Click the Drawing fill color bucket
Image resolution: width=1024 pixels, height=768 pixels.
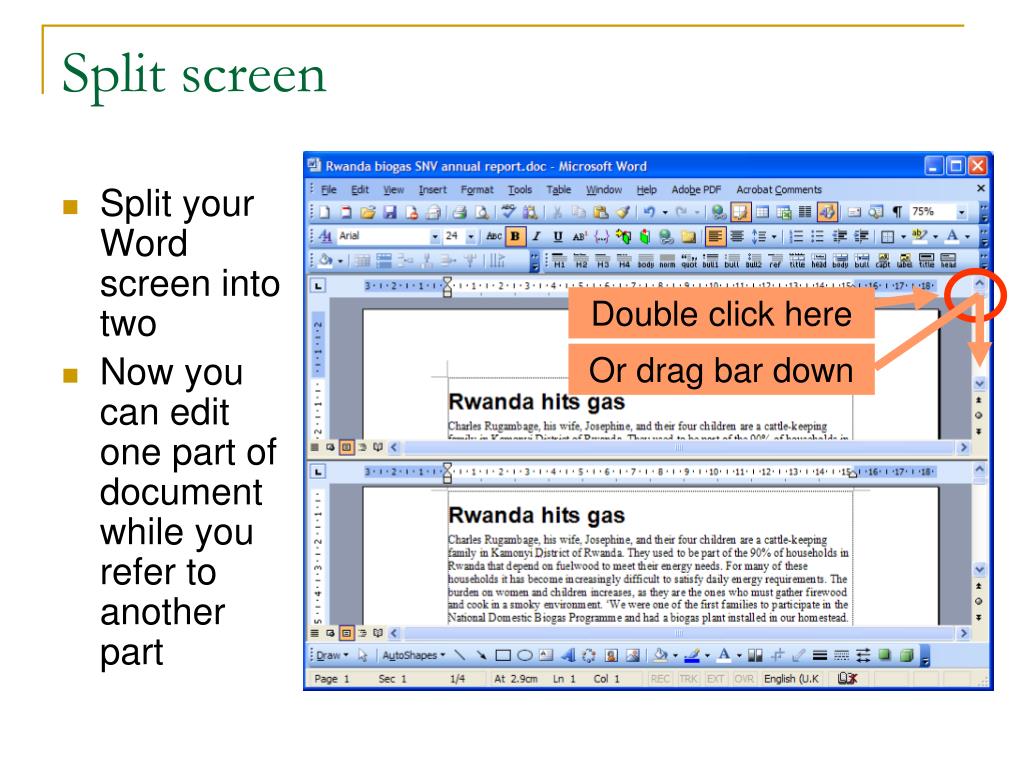click(660, 655)
